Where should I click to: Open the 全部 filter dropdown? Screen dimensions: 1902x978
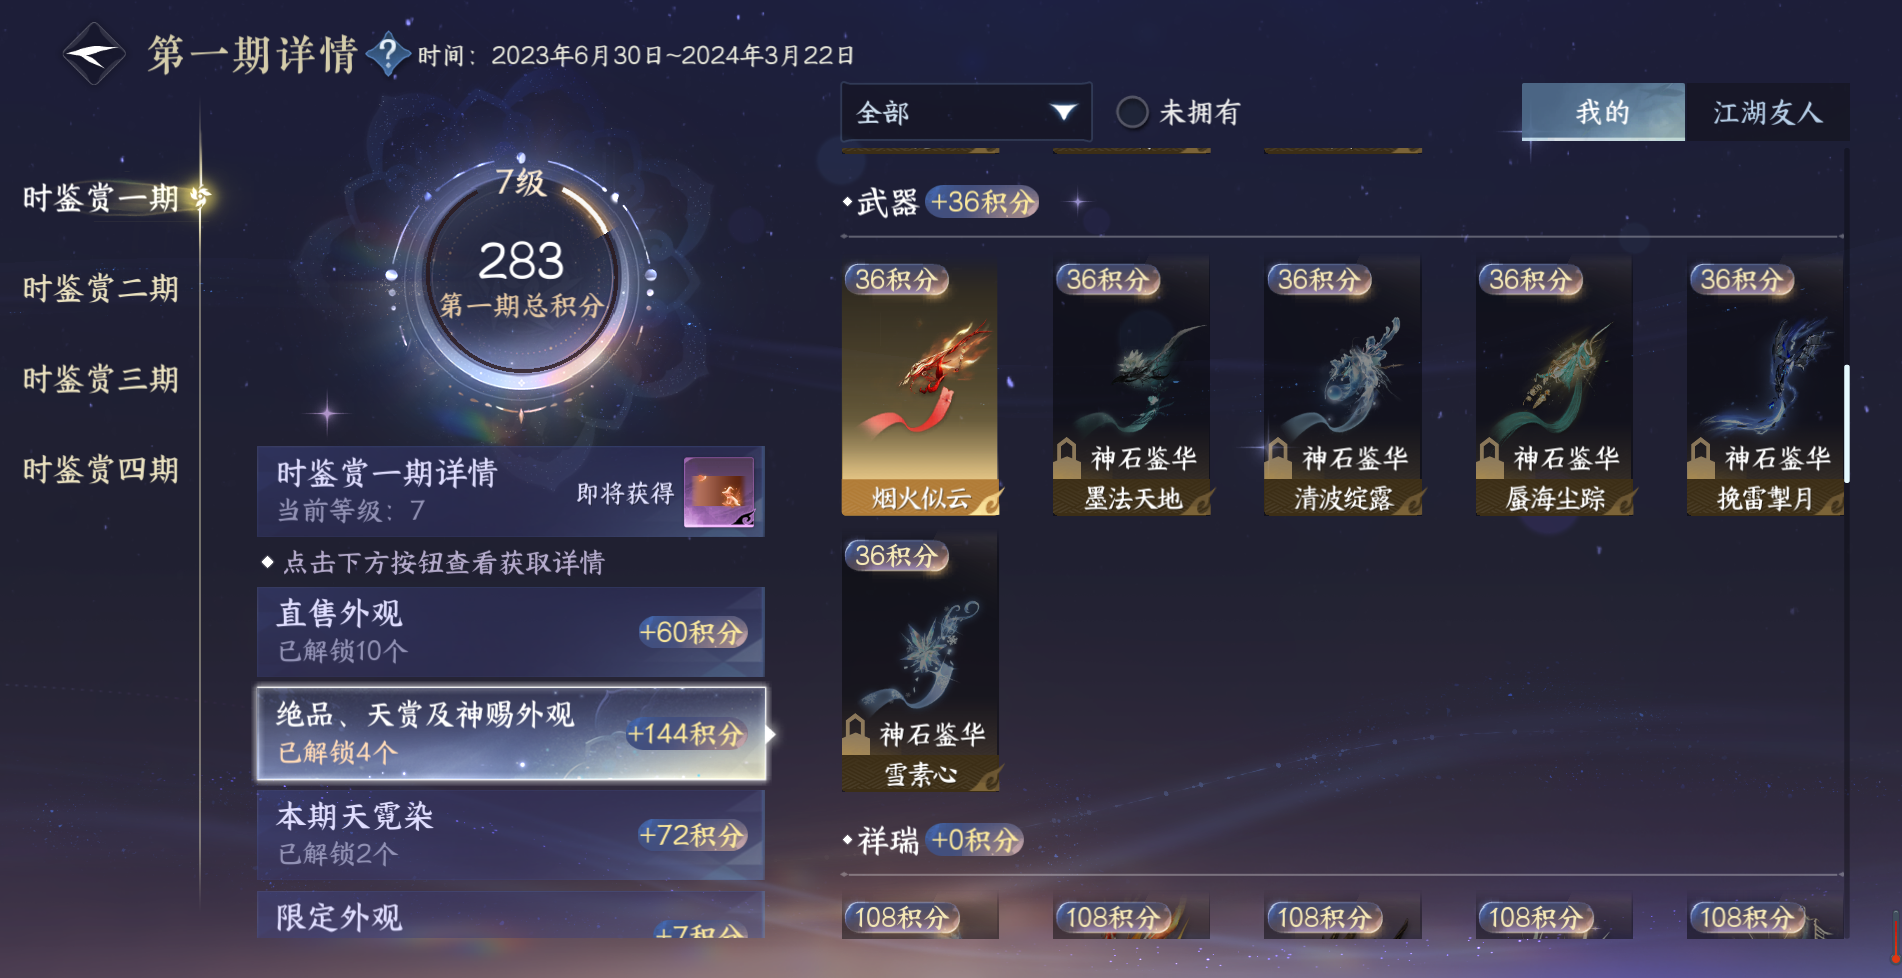[966, 112]
